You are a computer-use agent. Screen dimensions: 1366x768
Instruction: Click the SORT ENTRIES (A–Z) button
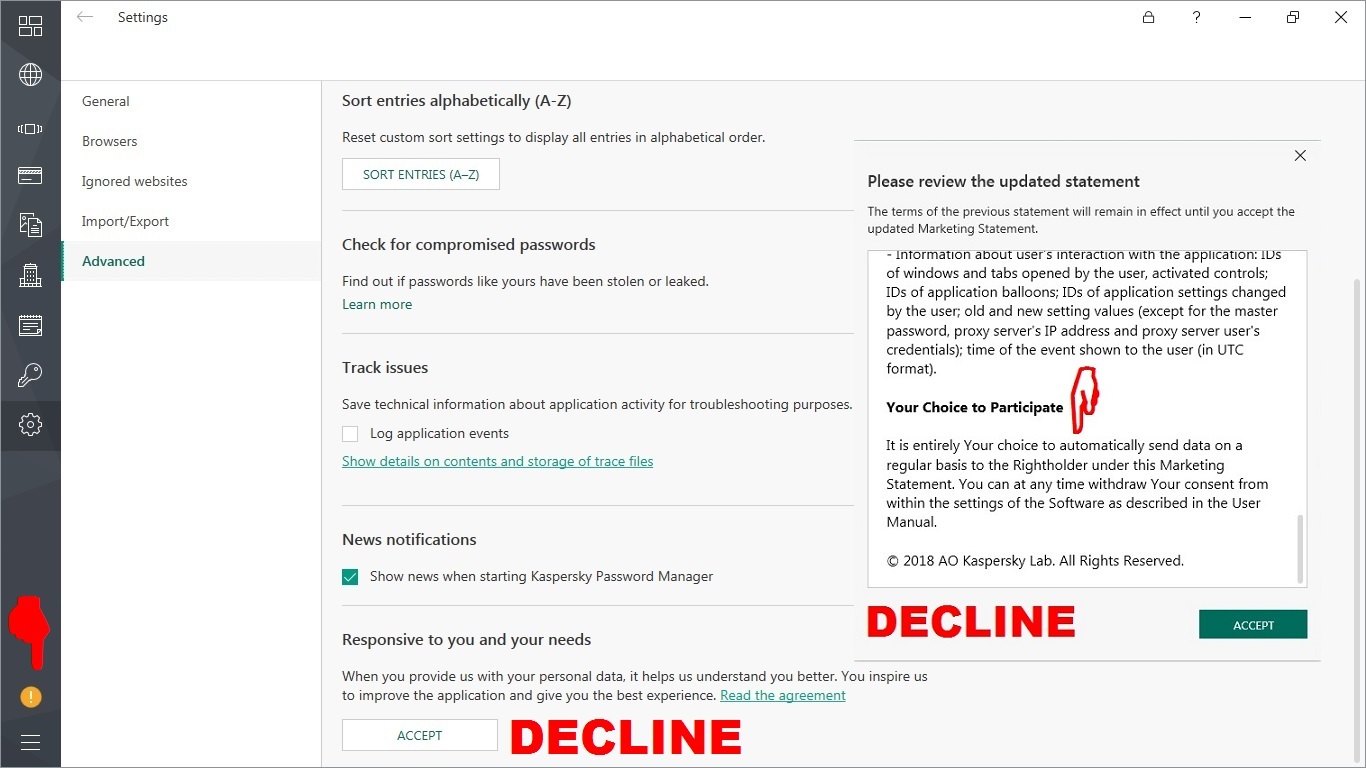(420, 174)
